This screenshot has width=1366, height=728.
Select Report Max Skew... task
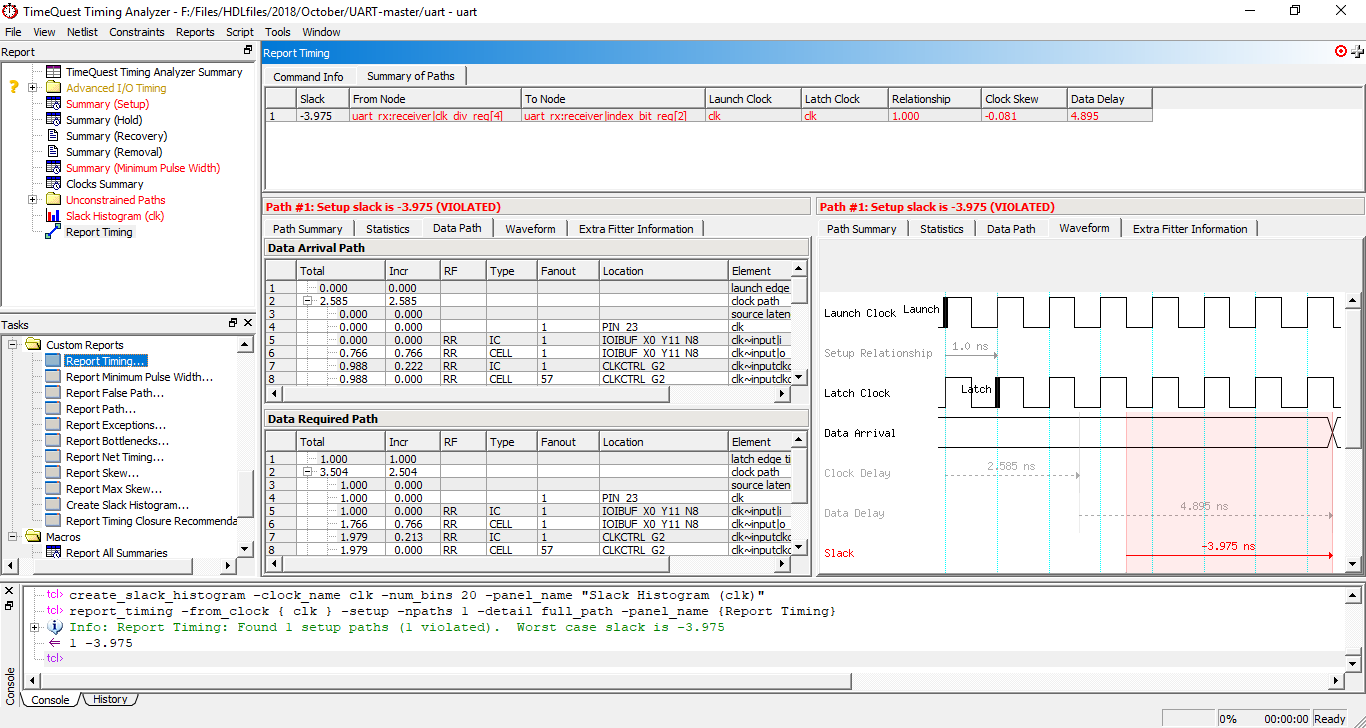click(x=114, y=489)
